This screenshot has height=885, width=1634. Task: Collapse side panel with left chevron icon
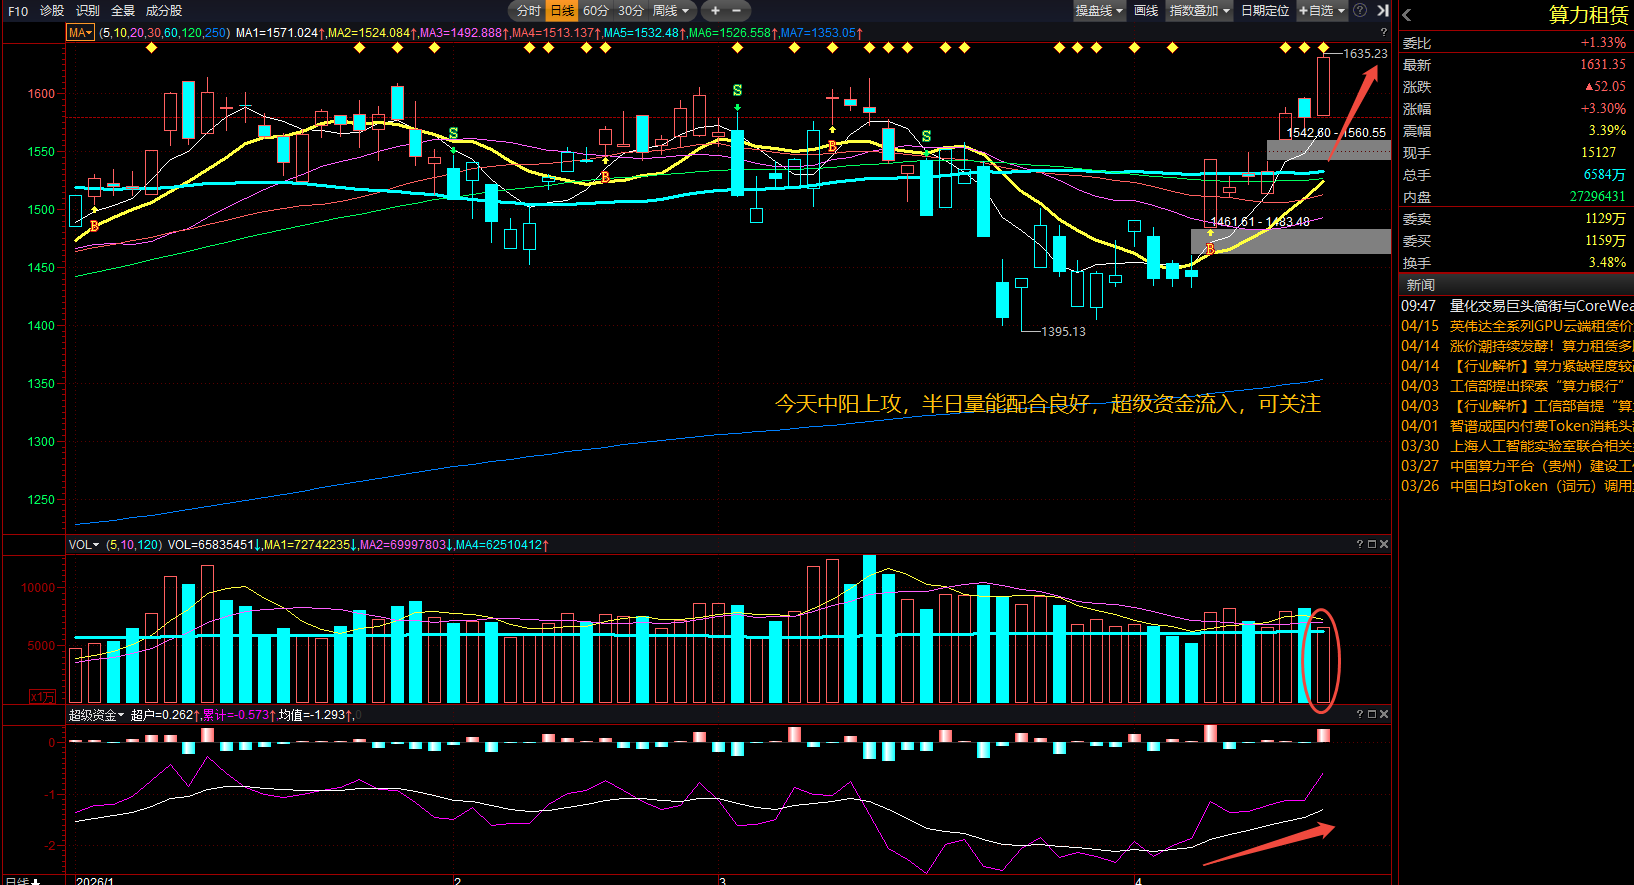tap(1407, 15)
